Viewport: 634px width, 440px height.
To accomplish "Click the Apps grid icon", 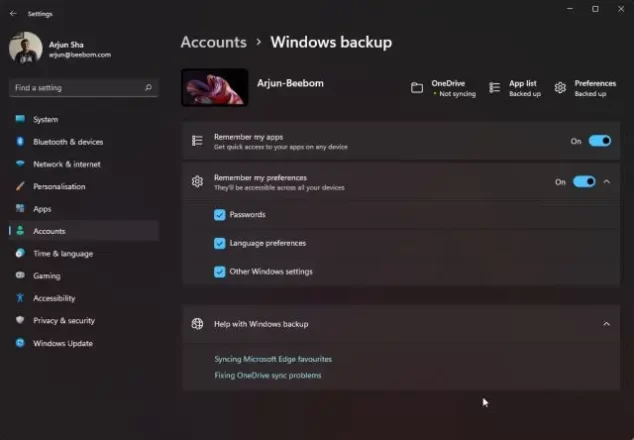I will [x=20, y=209].
